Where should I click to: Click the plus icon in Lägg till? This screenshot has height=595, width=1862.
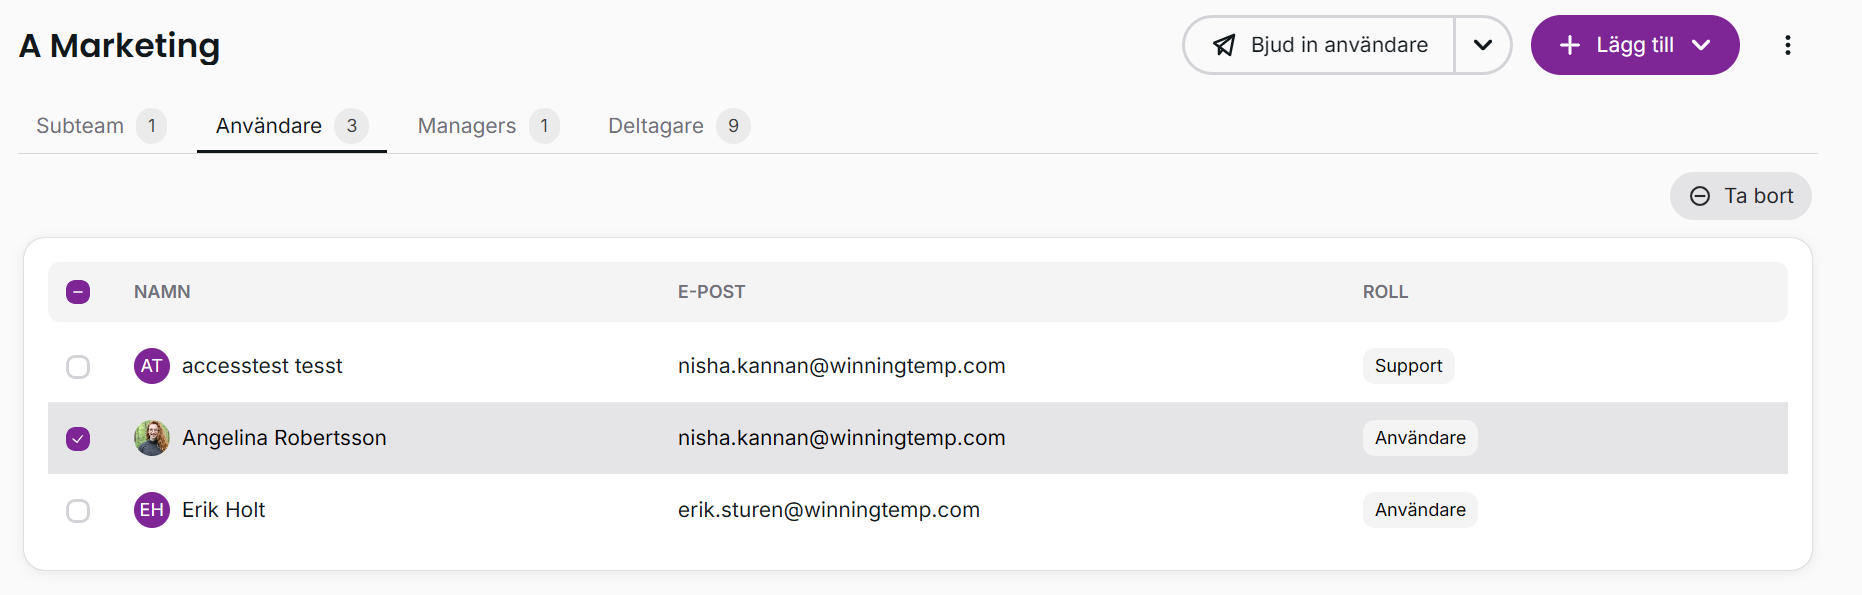click(x=1570, y=45)
